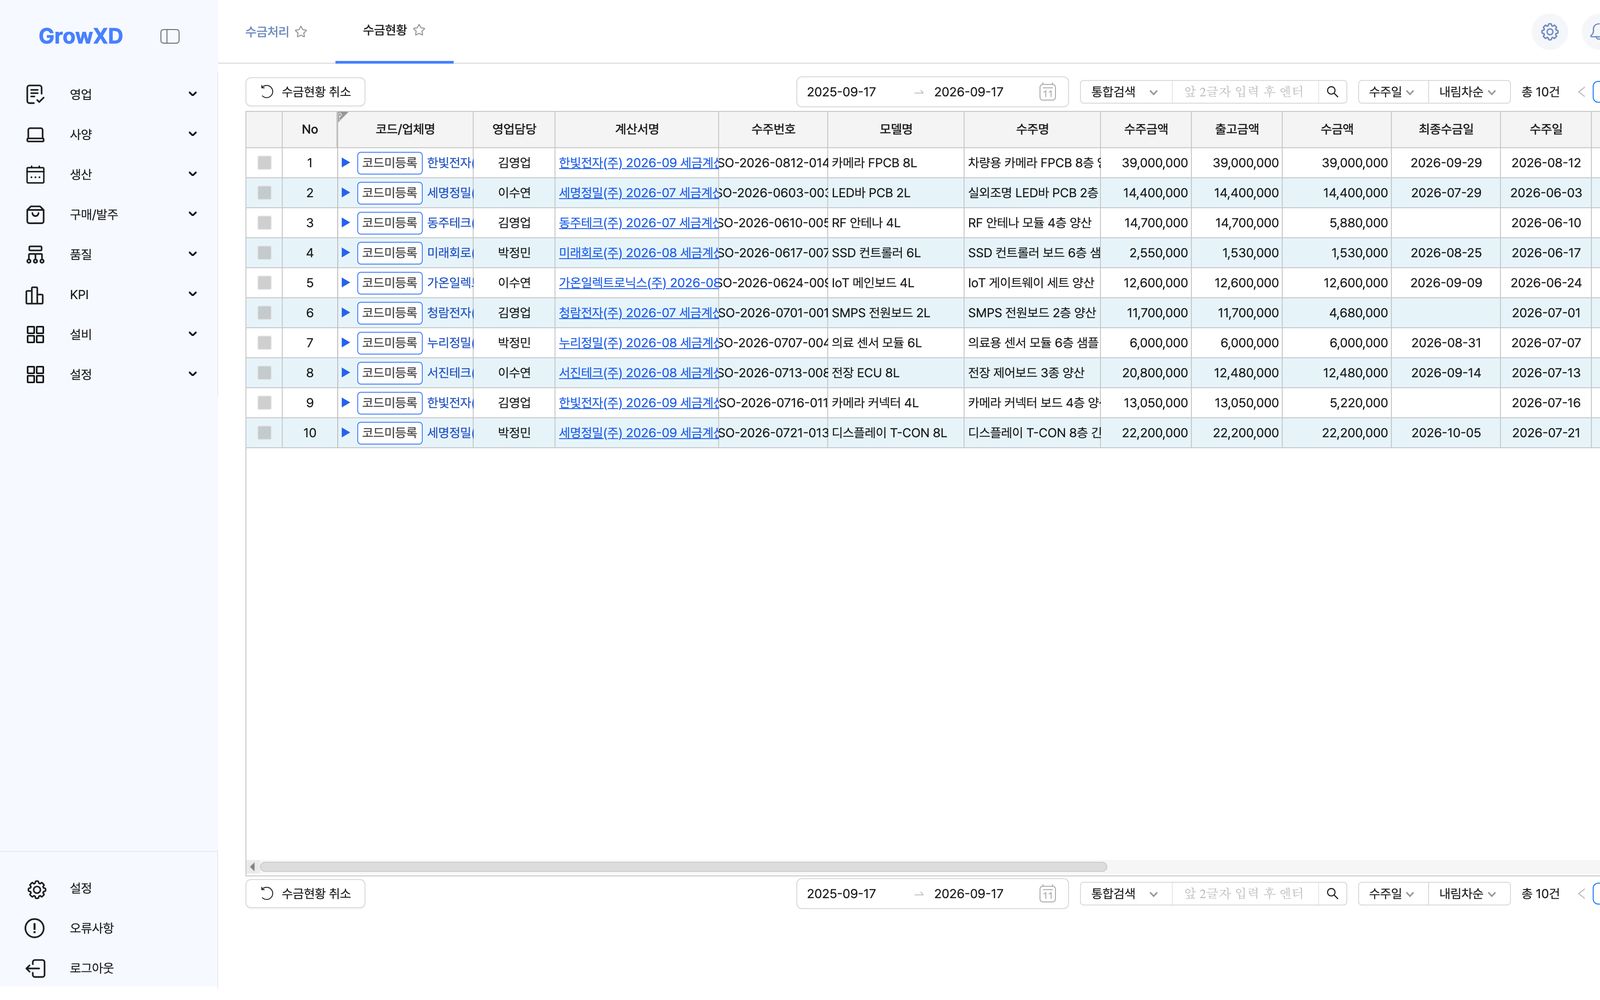This screenshot has width=1600, height=1000.
Task: Open the top 수주일 sort dropdown
Action: (x=1391, y=92)
